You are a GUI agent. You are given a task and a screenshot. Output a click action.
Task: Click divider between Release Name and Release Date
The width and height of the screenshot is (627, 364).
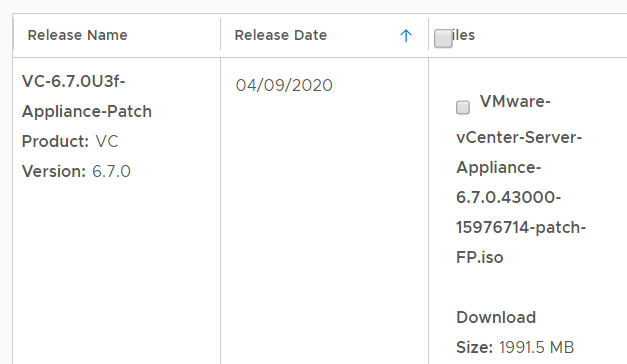point(220,35)
